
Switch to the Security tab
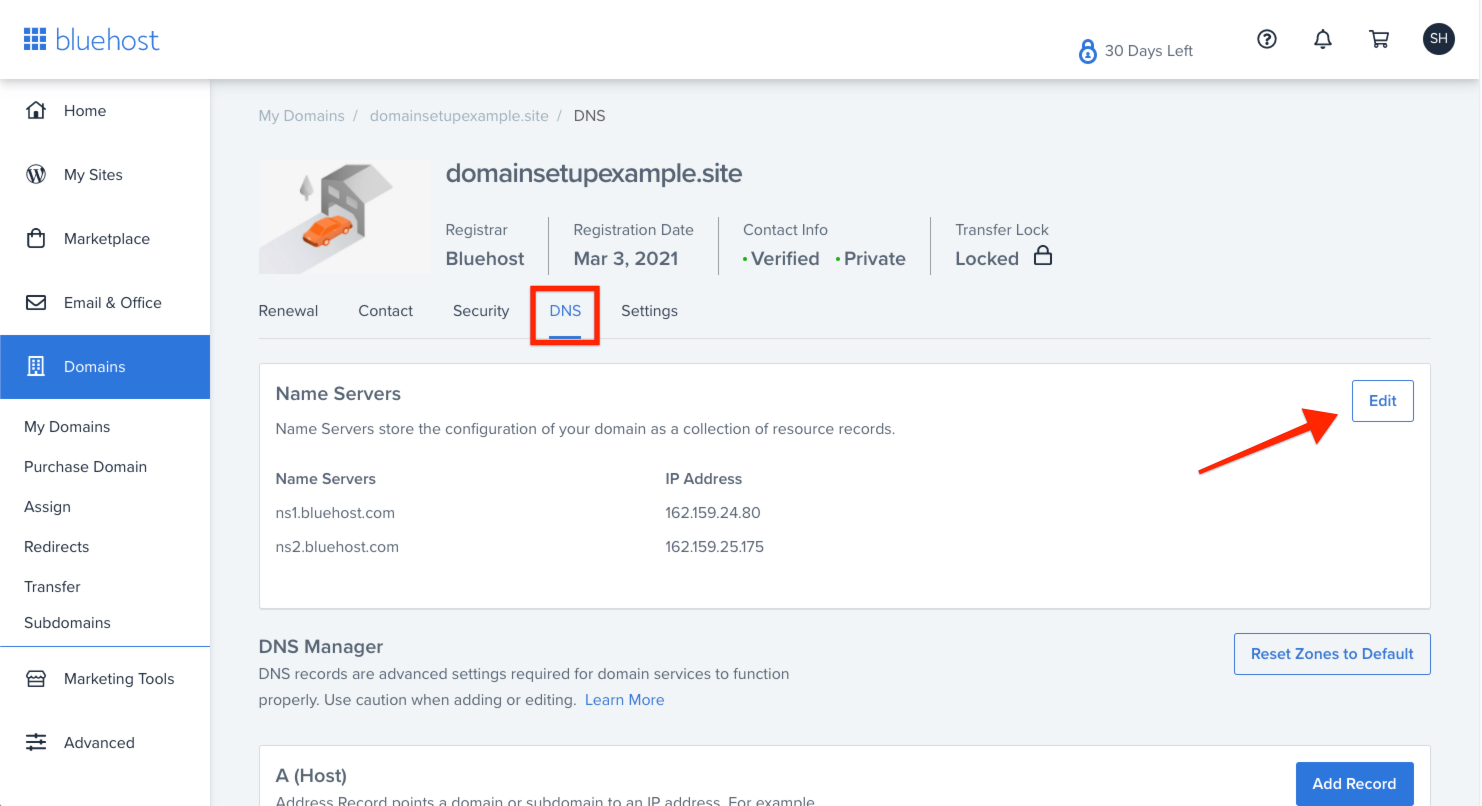481,311
